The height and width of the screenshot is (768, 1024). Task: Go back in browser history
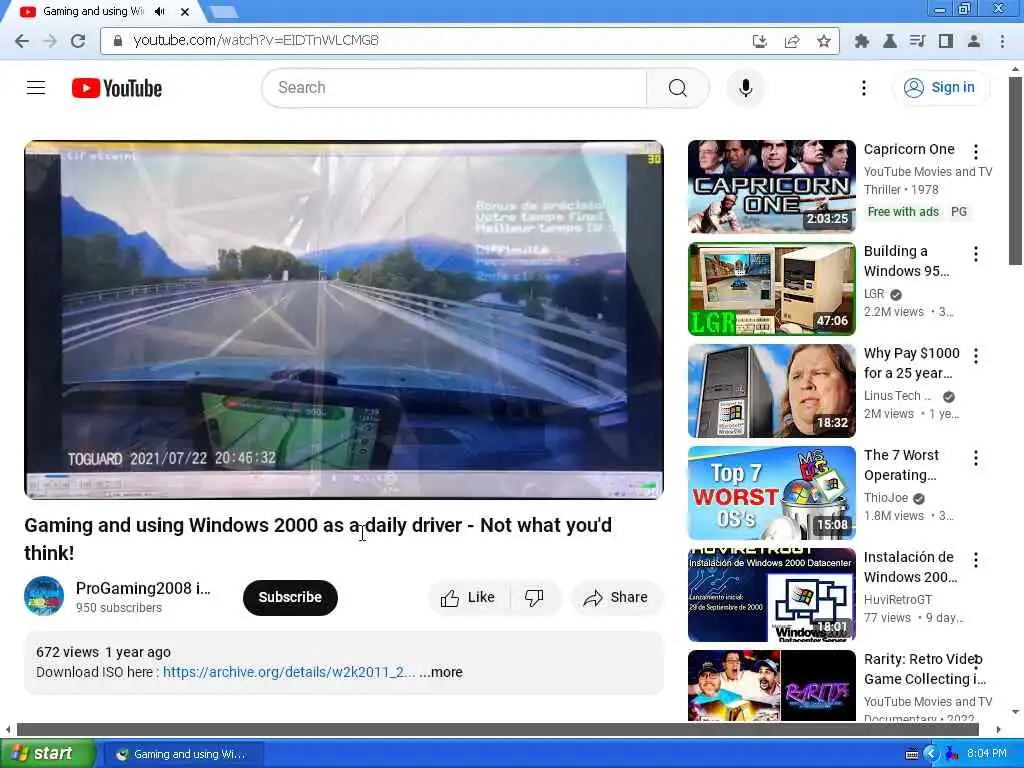pyautogui.click(x=22, y=40)
